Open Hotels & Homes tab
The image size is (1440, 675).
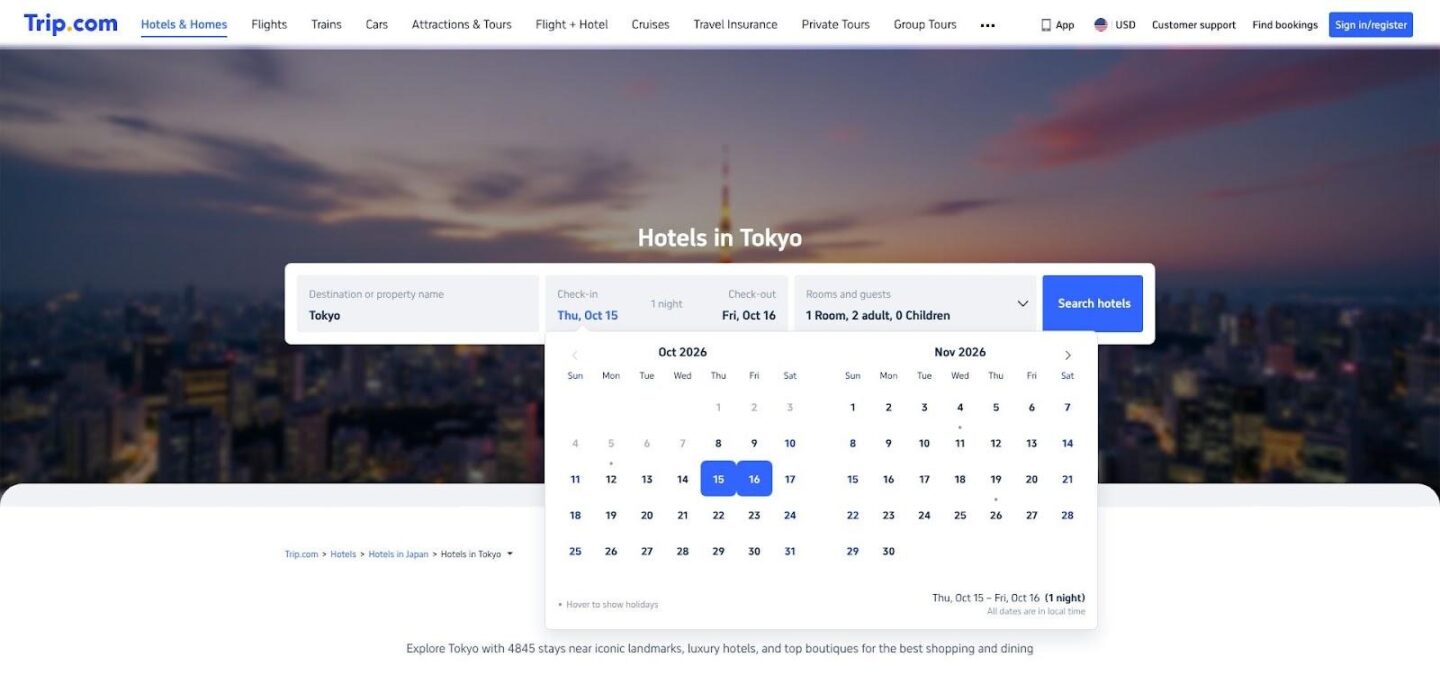pos(184,25)
